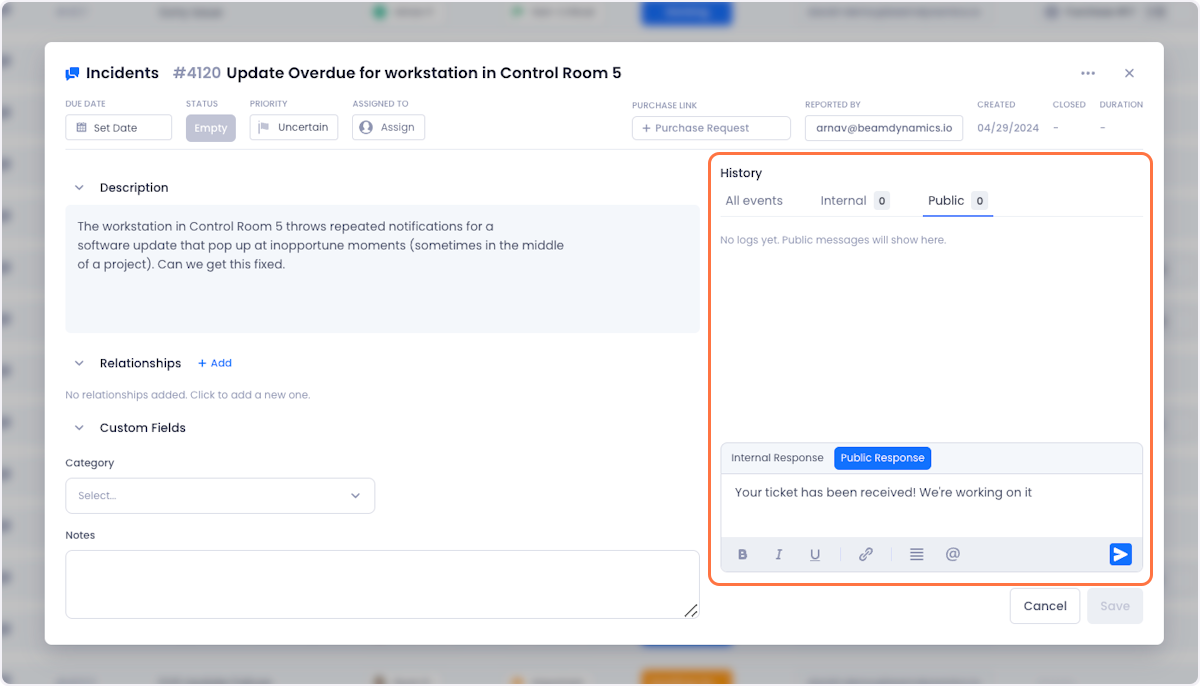Click reporter arnav@beamdynamics.io field
1200x686 pixels.
(884, 128)
